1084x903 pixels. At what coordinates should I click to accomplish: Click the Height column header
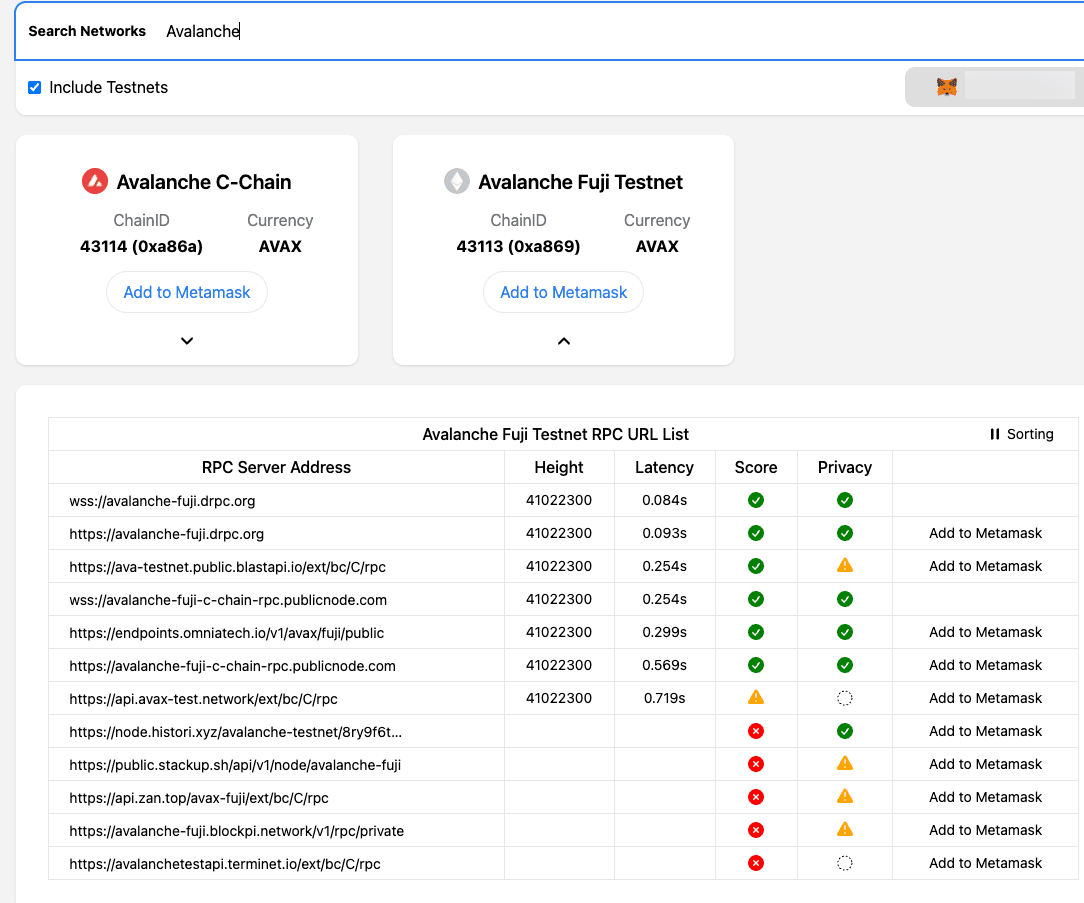click(559, 467)
